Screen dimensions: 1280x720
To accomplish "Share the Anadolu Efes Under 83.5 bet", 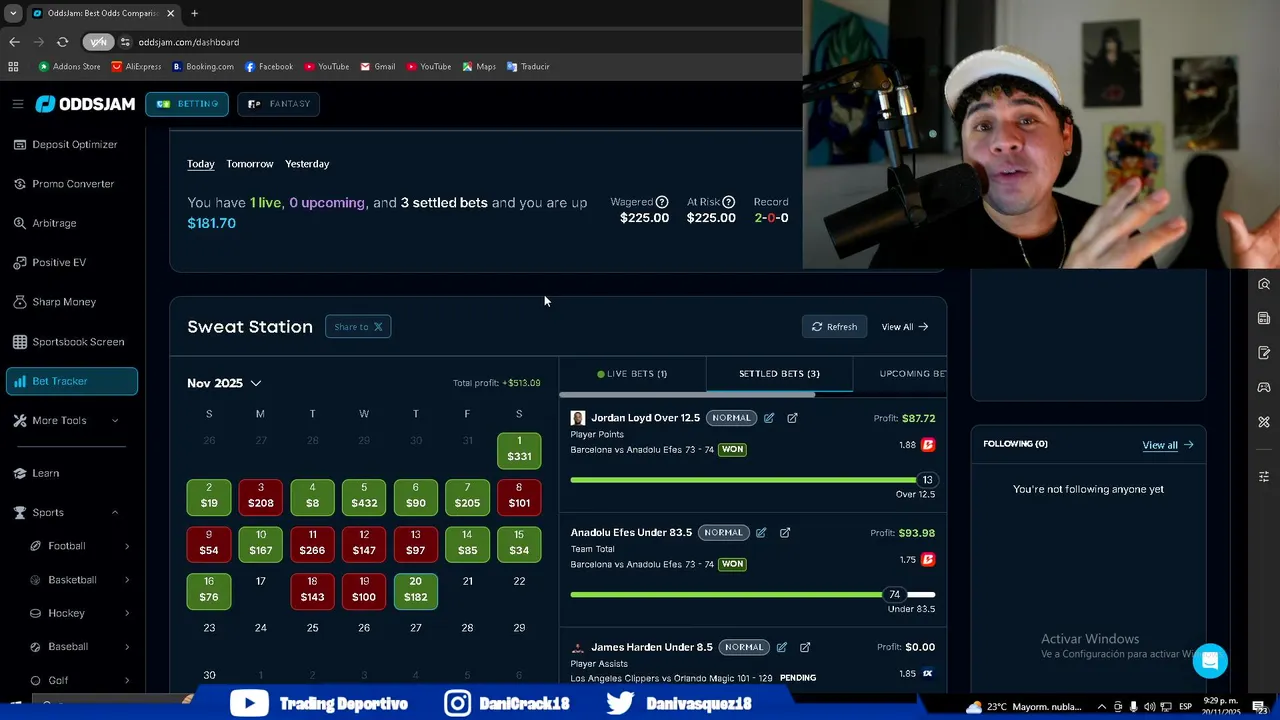I will (x=785, y=533).
